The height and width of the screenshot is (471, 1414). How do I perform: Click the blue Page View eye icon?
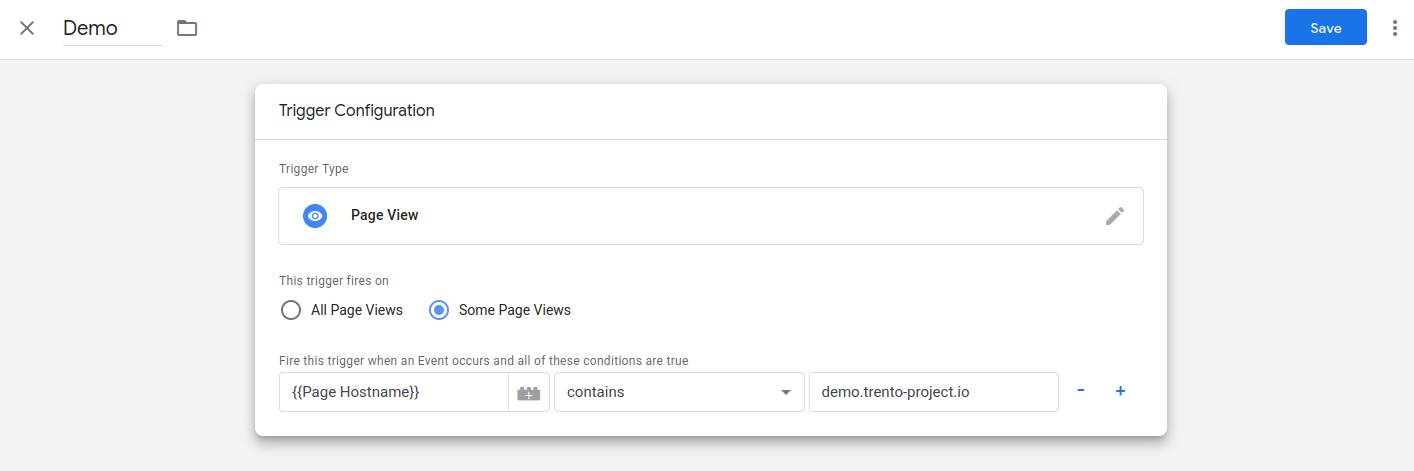[x=315, y=215]
